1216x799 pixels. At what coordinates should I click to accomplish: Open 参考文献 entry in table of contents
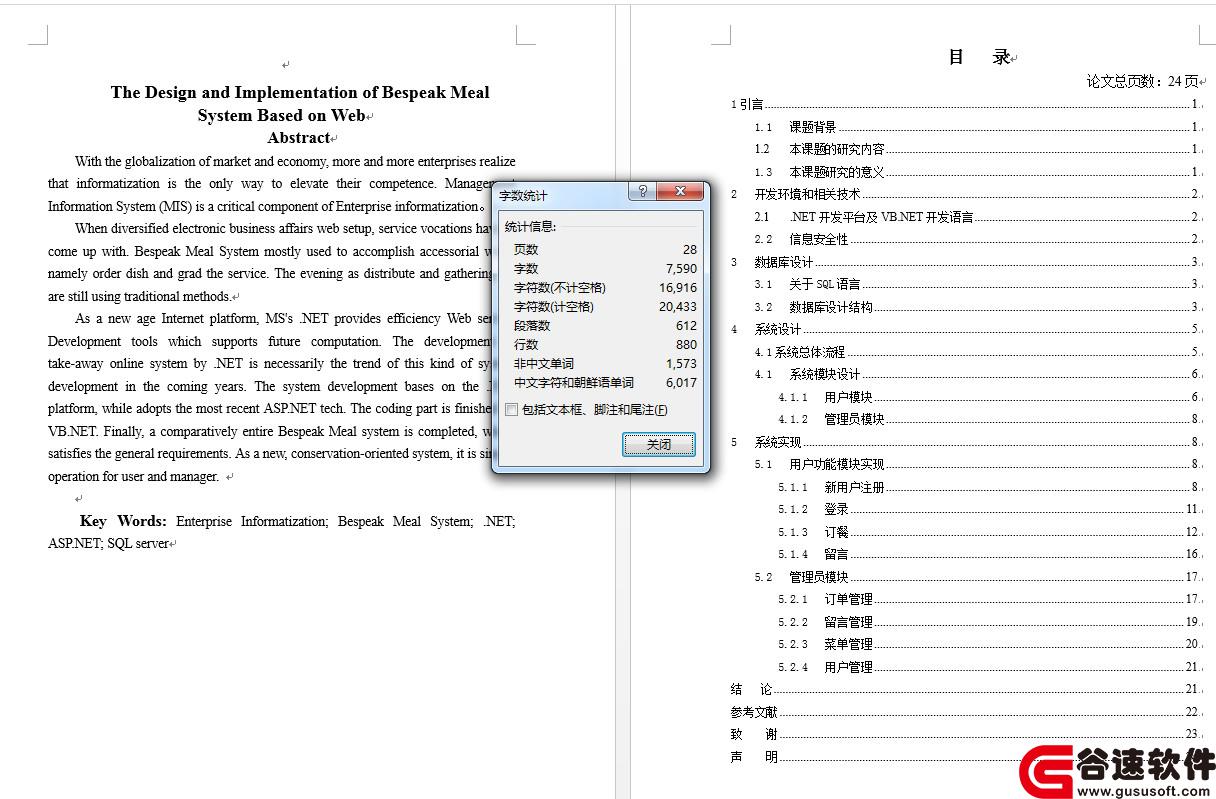pyautogui.click(x=965, y=712)
